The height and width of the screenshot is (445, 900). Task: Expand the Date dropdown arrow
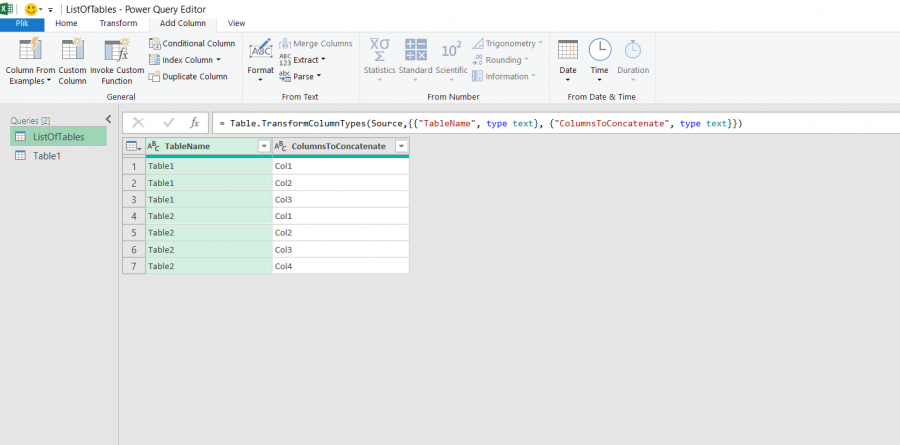[x=568, y=80]
